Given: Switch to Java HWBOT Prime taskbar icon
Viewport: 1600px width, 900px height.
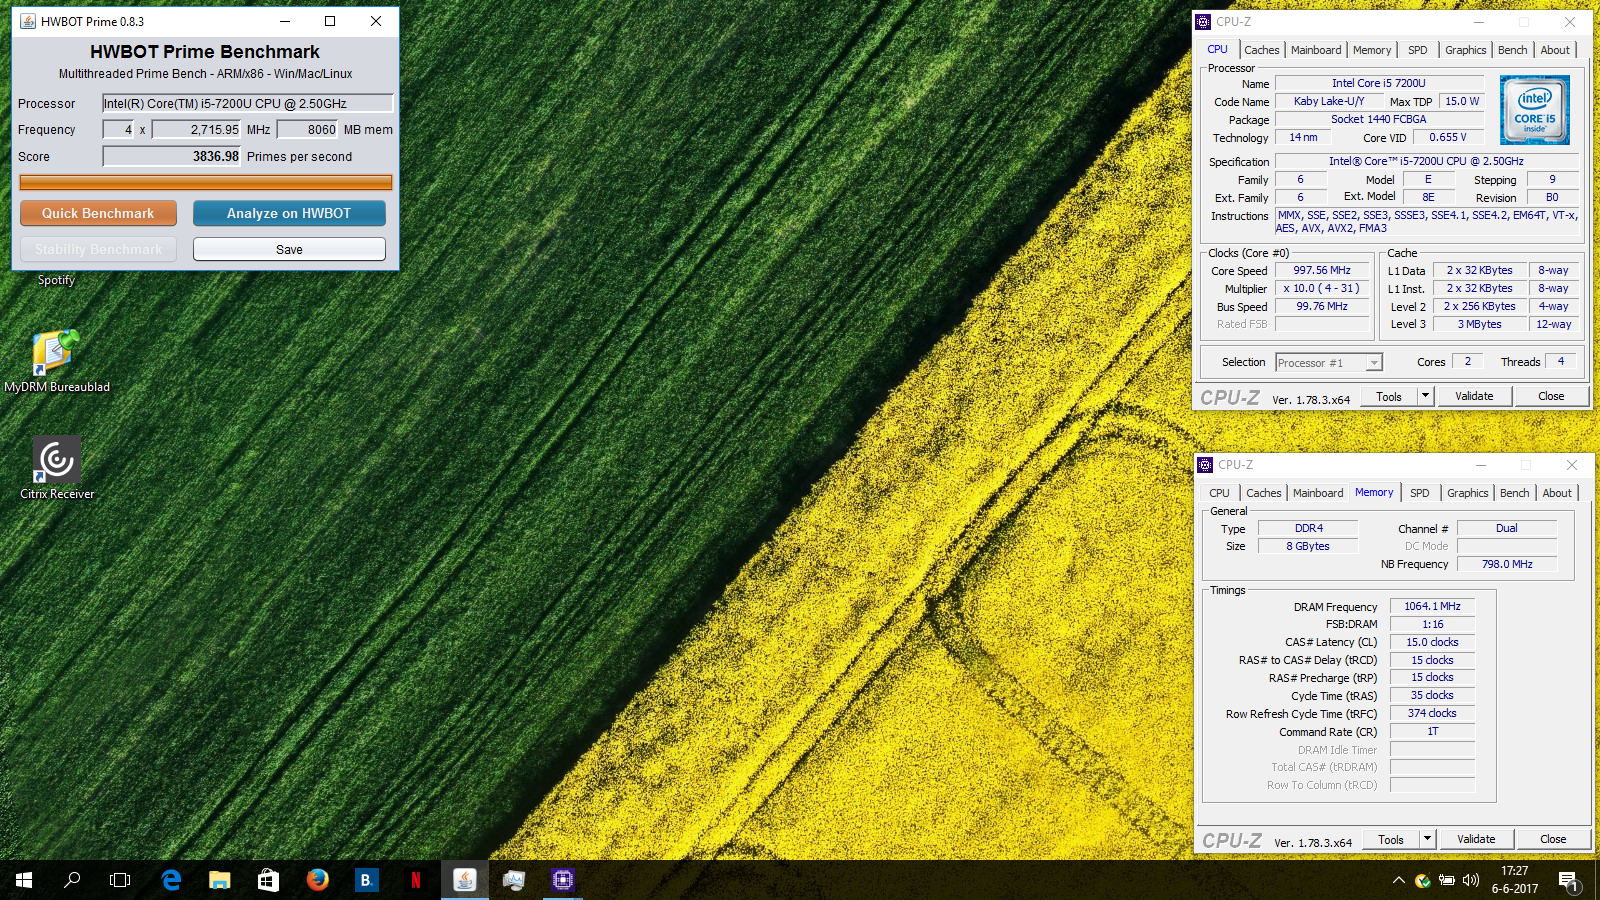Looking at the screenshot, I should click(464, 880).
